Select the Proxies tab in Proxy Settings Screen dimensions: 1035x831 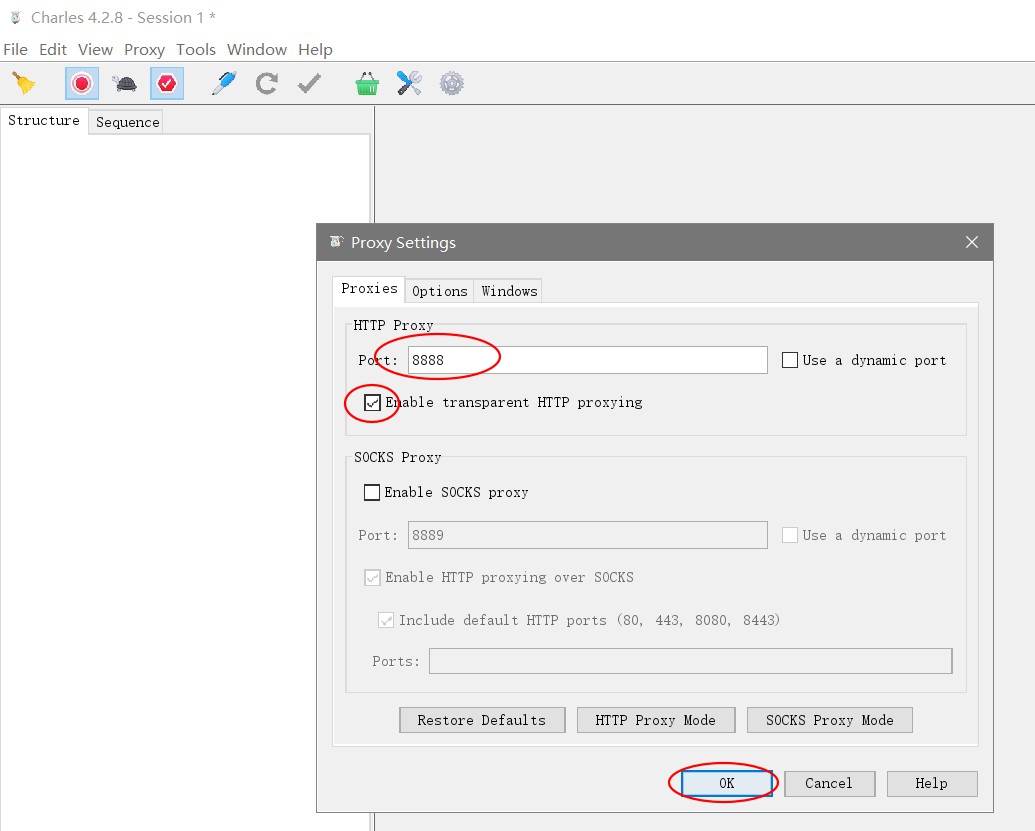(369, 289)
